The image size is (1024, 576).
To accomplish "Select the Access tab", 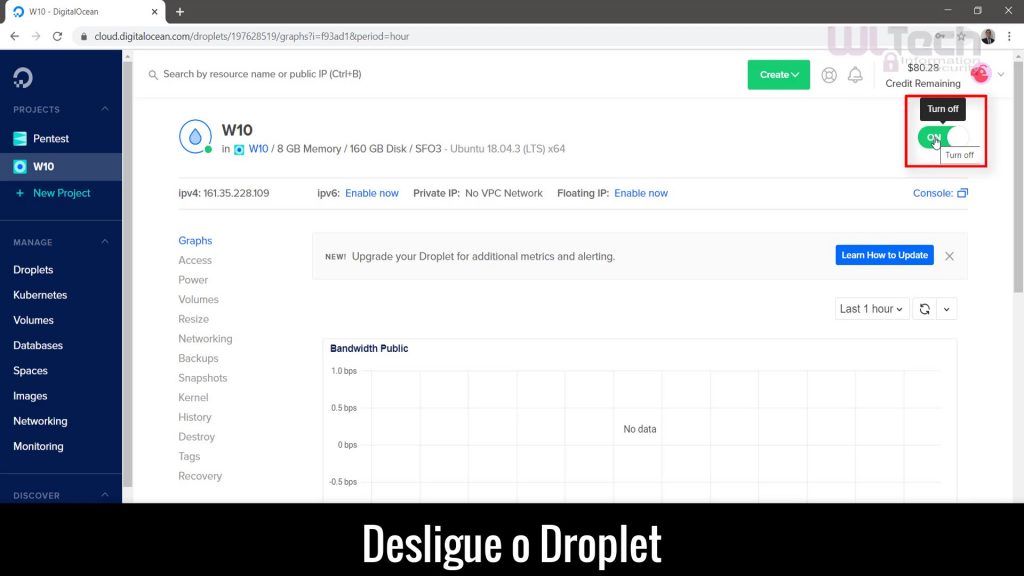I will pyautogui.click(x=195, y=260).
